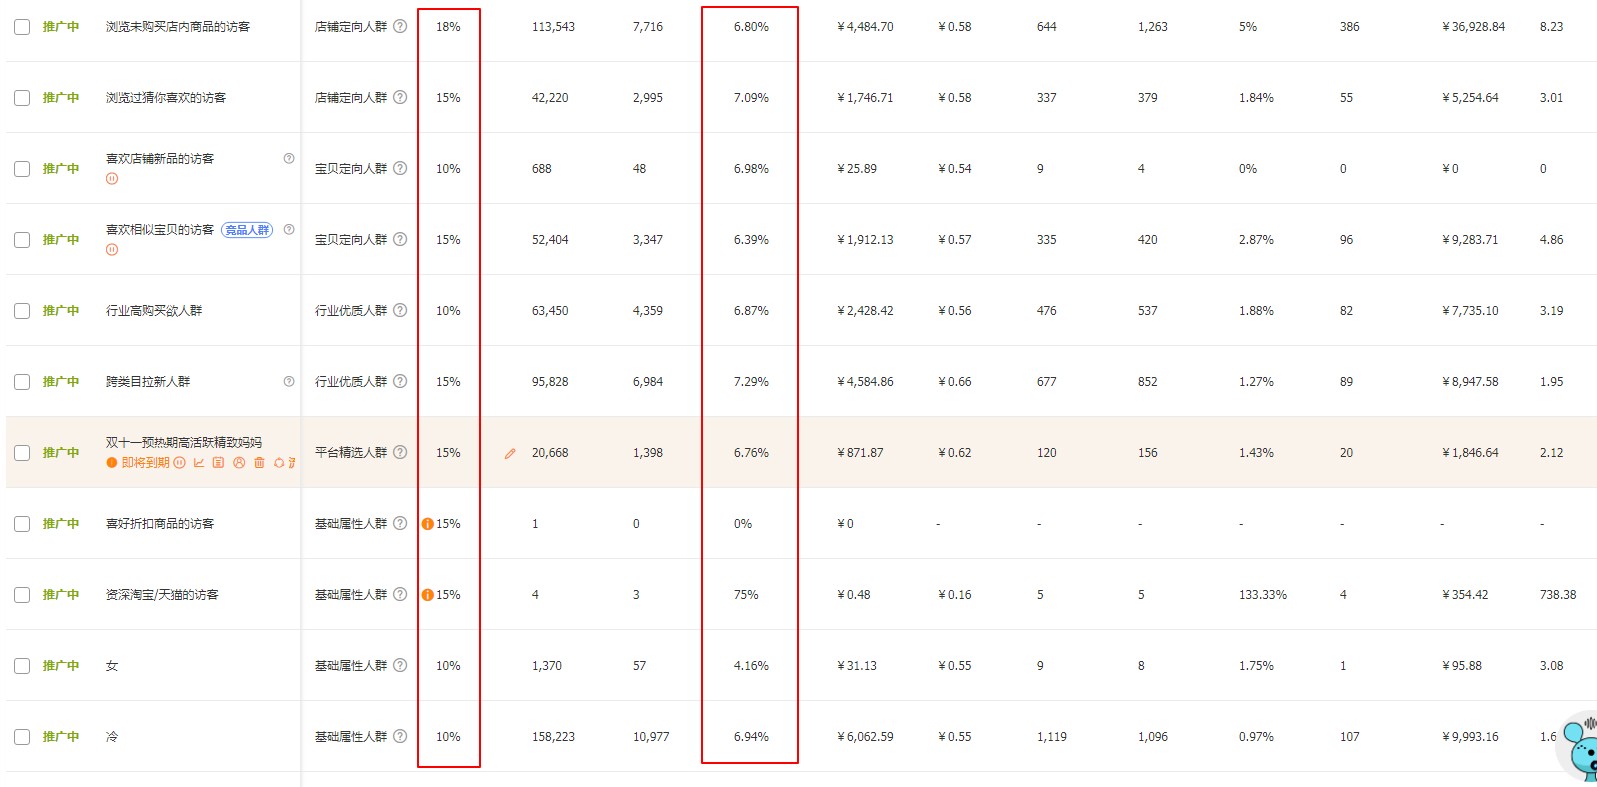The image size is (1597, 787).
Task: Edit premium with pencil icon in highlighted row
Action: (x=510, y=453)
